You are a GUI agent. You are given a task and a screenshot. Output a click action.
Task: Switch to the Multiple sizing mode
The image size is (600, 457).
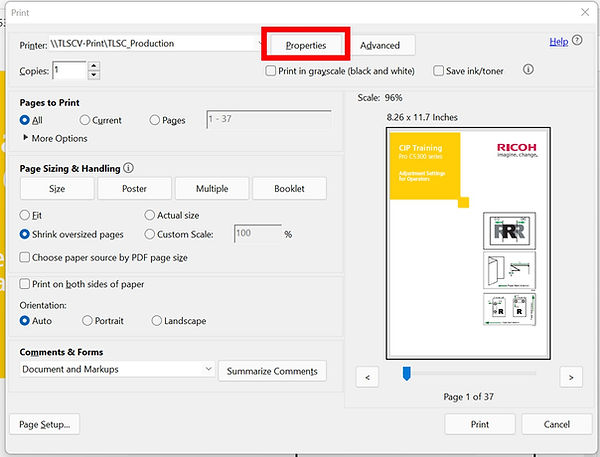pos(212,188)
